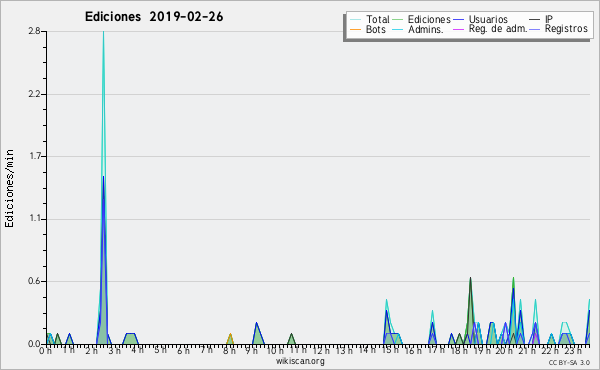
Task: Click the CC BY-SA 3.0 license text
Action: (x=569, y=362)
